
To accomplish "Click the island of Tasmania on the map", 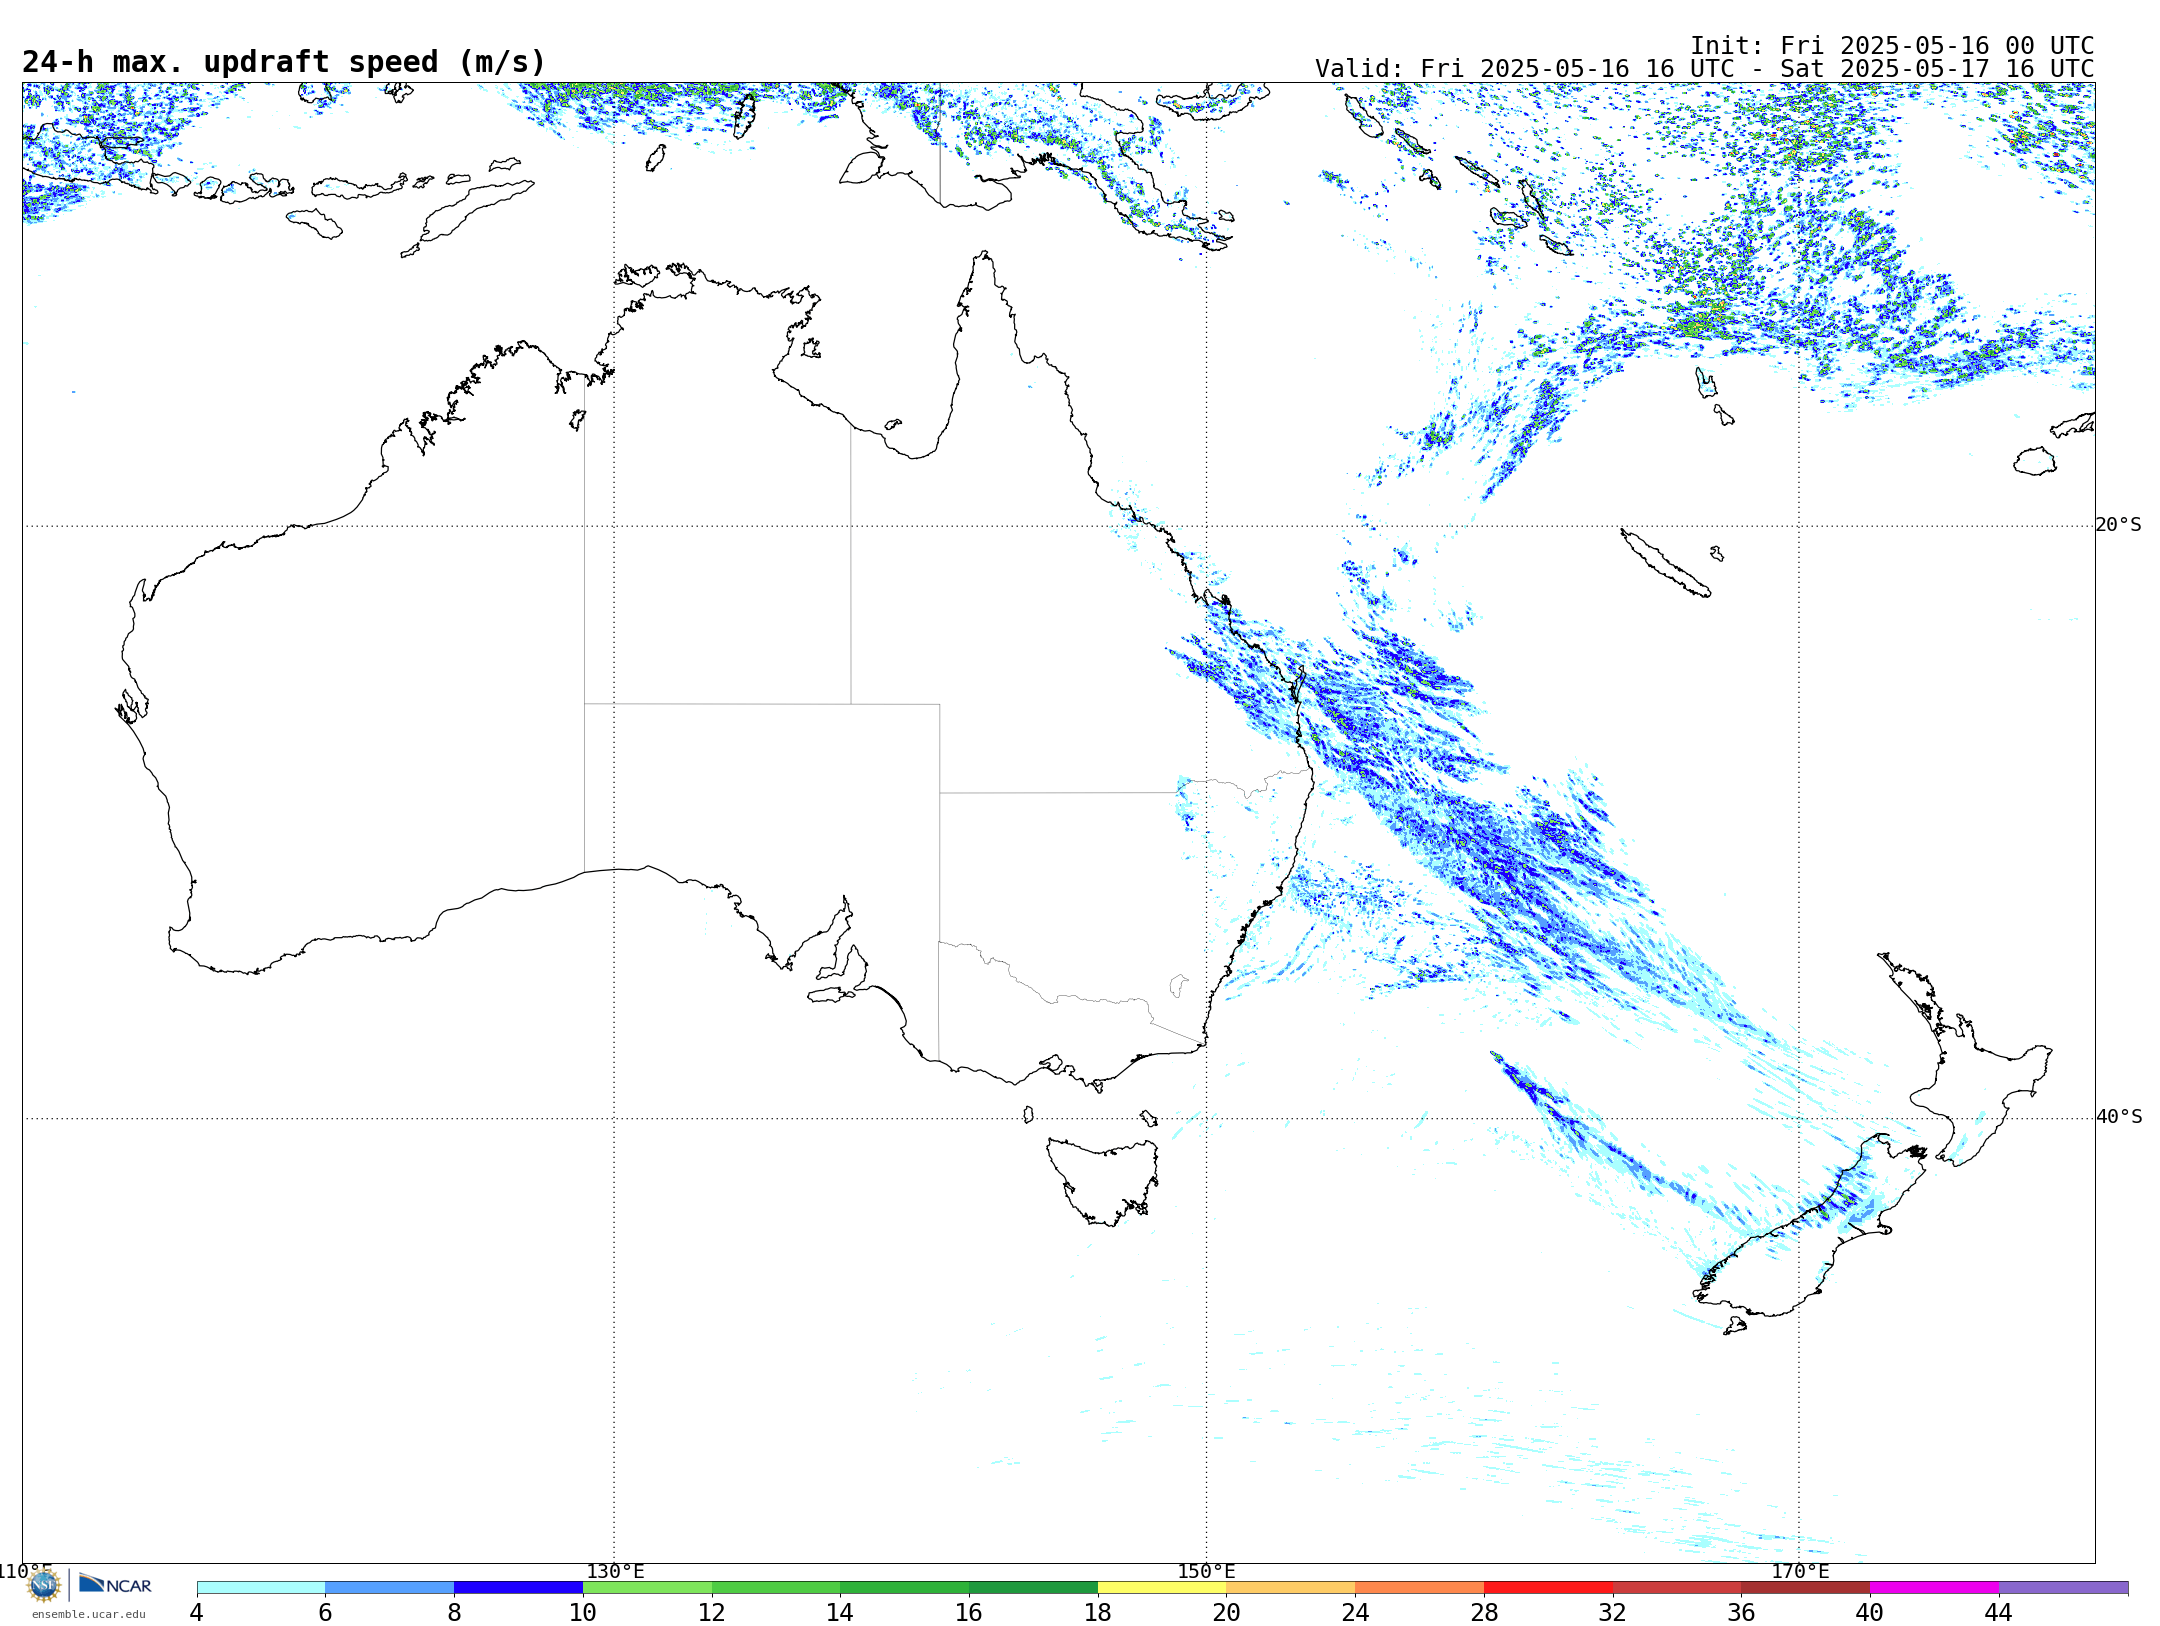I will point(1102,1180).
